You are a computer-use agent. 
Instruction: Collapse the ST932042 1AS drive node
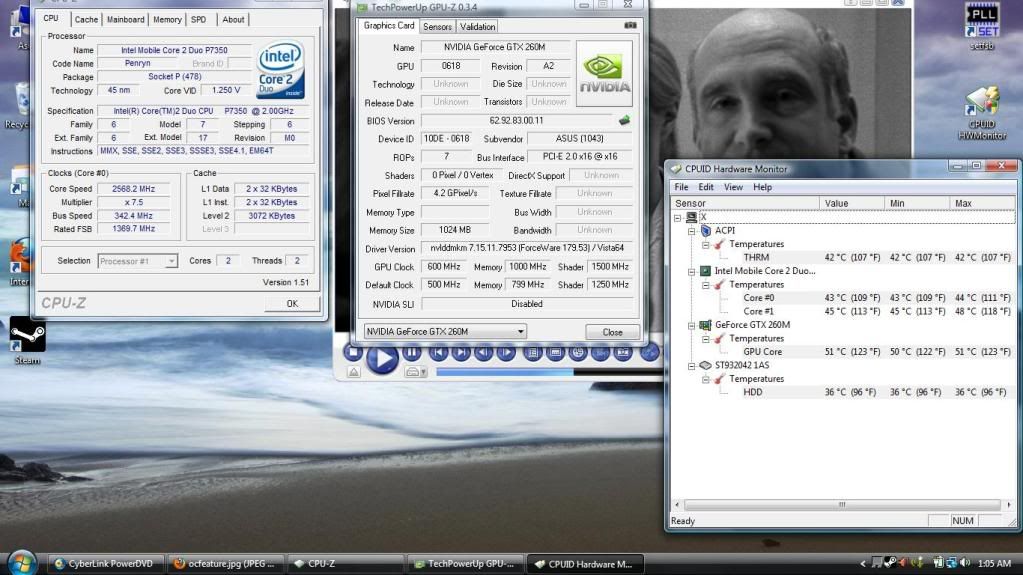click(x=692, y=365)
